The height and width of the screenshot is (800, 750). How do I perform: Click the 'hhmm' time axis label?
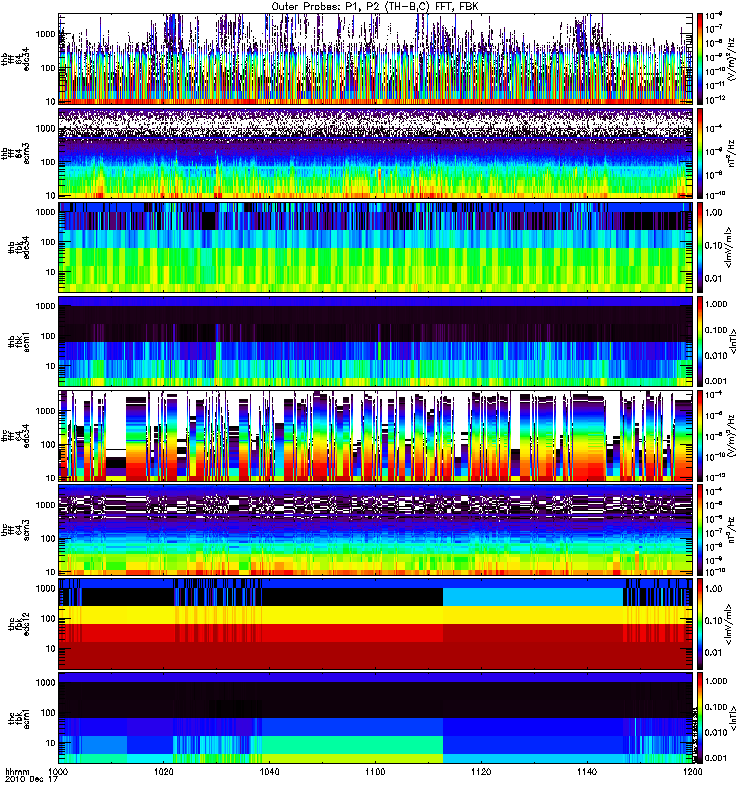[18, 771]
